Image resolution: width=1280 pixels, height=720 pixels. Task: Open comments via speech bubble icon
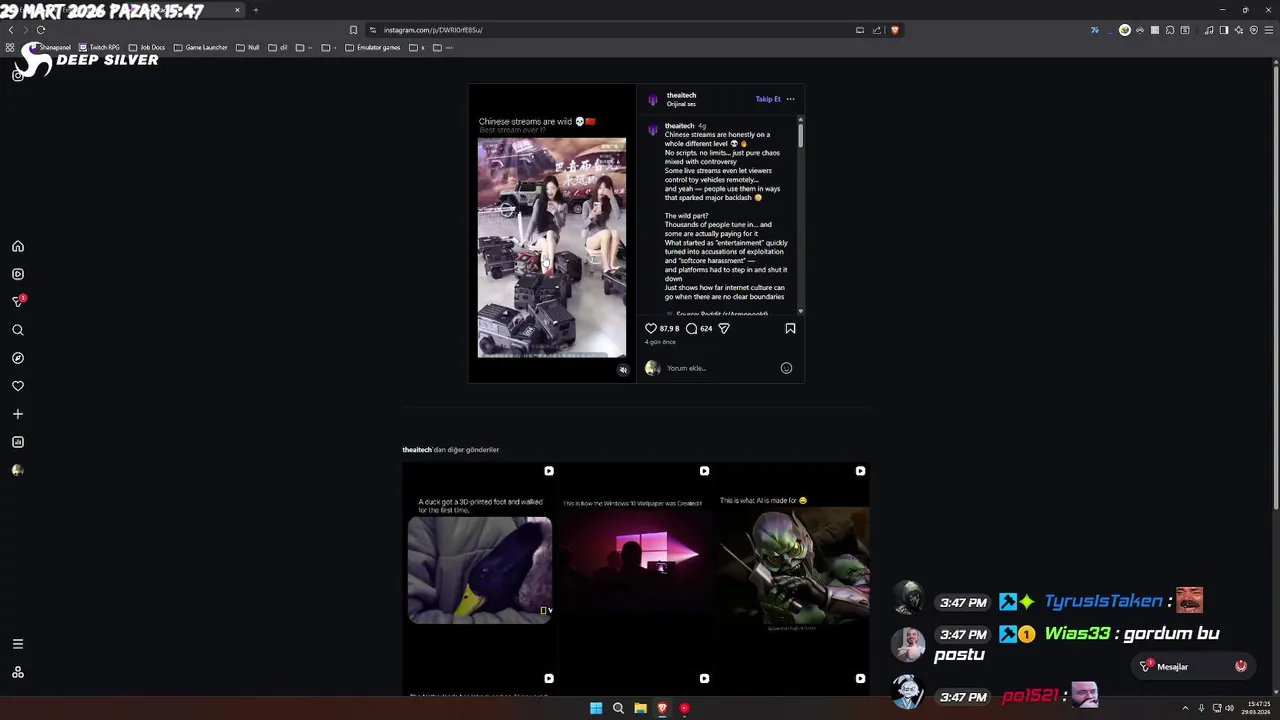pyautogui.click(x=691, y=328)
